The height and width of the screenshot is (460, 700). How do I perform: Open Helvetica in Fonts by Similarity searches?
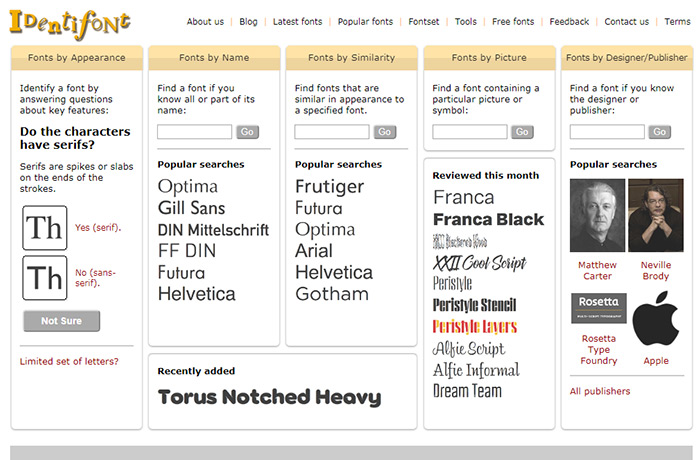coord(334,272)
